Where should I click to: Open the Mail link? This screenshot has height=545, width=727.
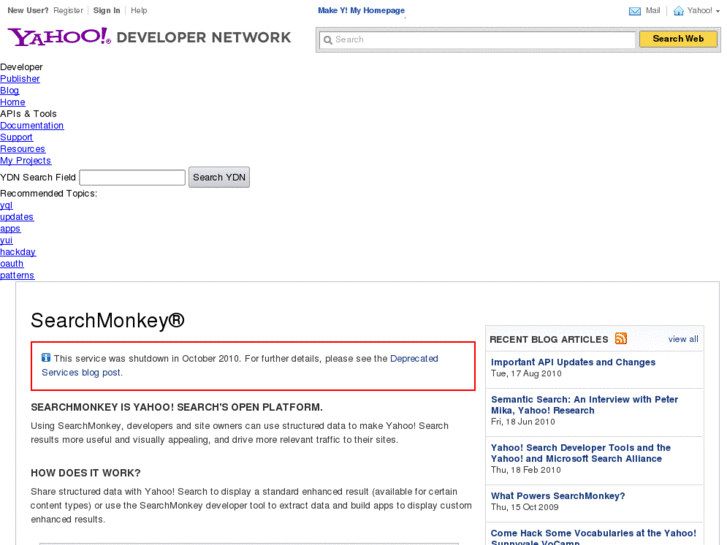653,10
